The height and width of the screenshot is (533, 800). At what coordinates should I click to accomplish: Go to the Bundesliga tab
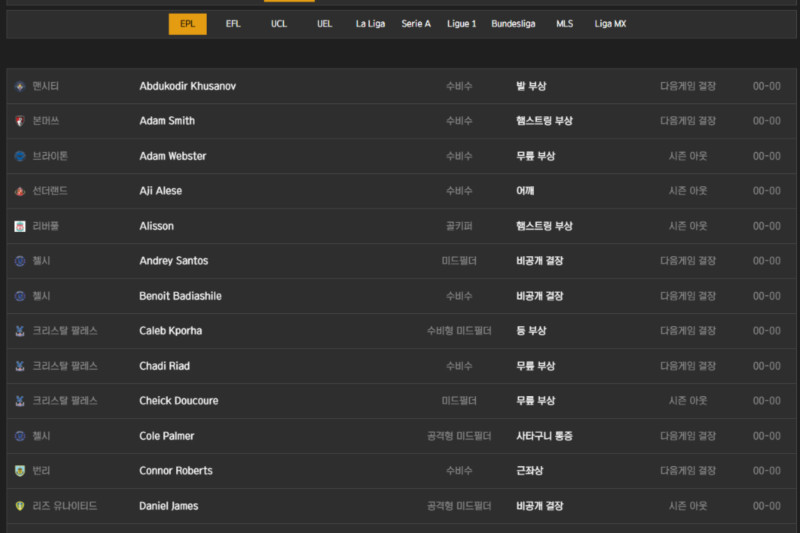[x=513, y=24]
